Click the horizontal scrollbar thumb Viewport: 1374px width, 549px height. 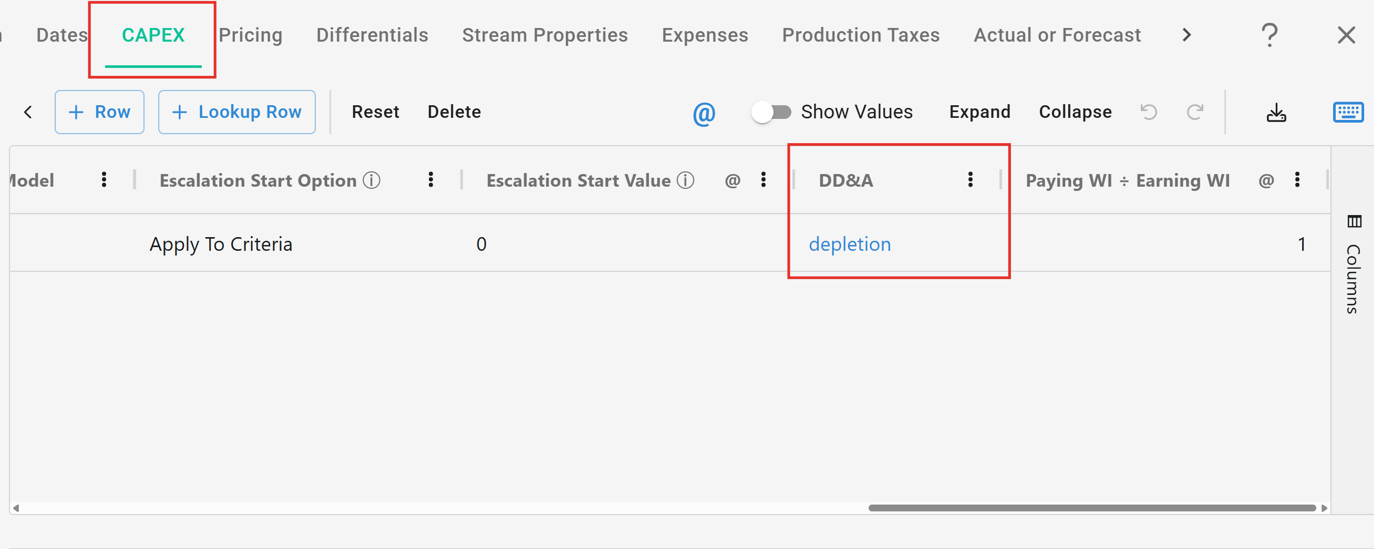coord(1092,508)
